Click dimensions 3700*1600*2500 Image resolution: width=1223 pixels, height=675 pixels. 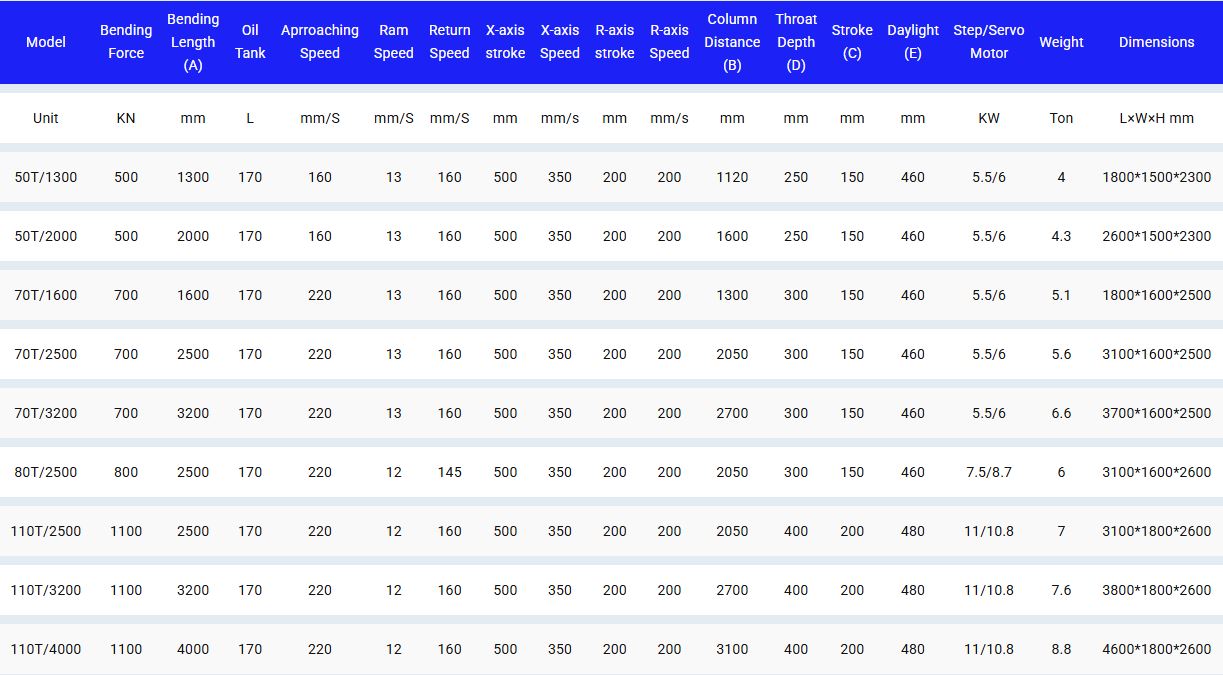click(x=1157, y=413)
